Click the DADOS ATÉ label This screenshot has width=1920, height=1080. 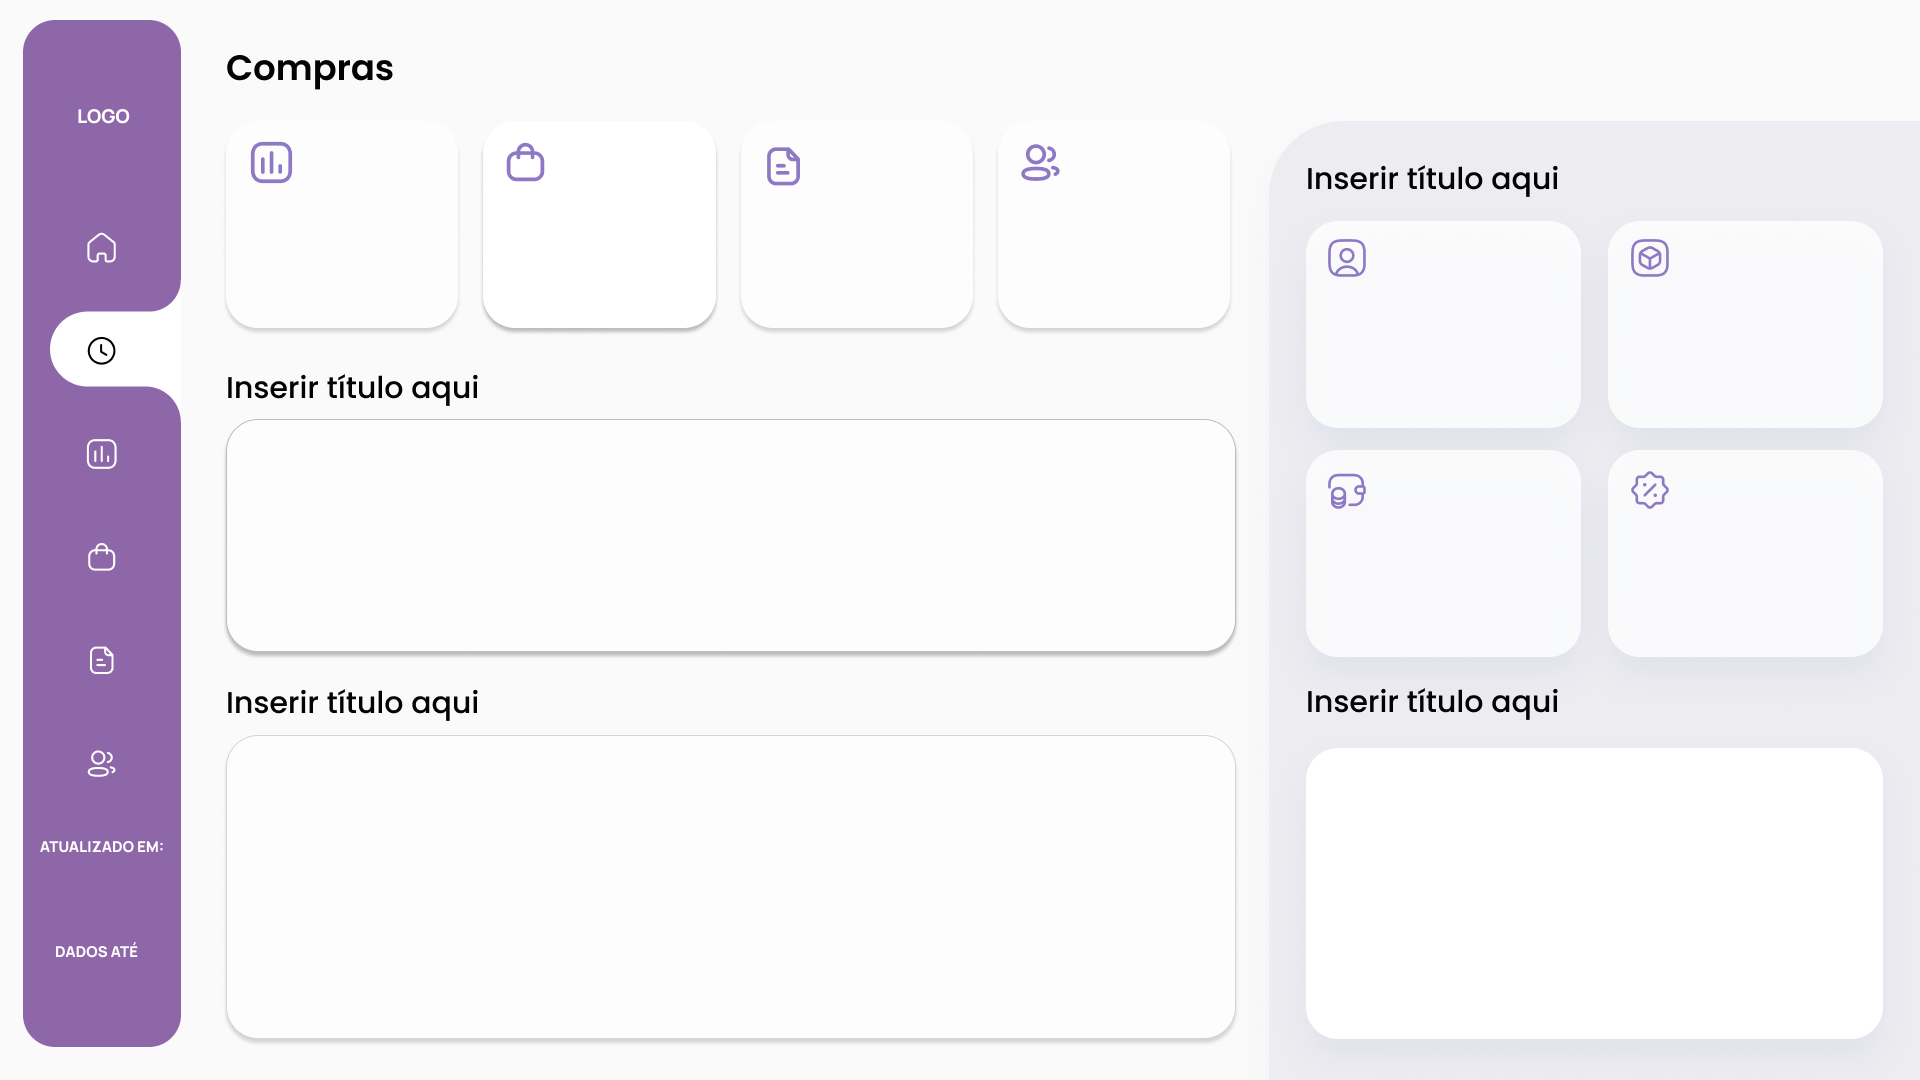[x=96, y=952]
